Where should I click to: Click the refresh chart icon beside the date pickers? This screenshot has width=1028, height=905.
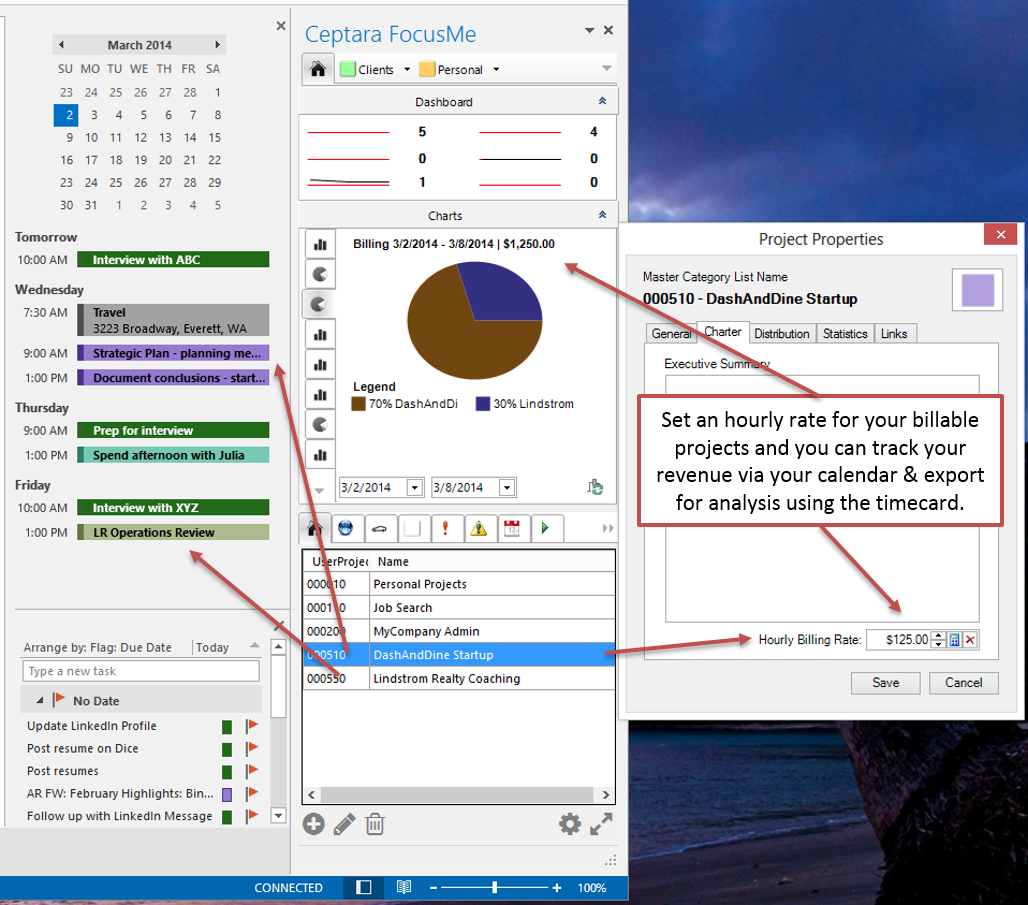point(595,487)
